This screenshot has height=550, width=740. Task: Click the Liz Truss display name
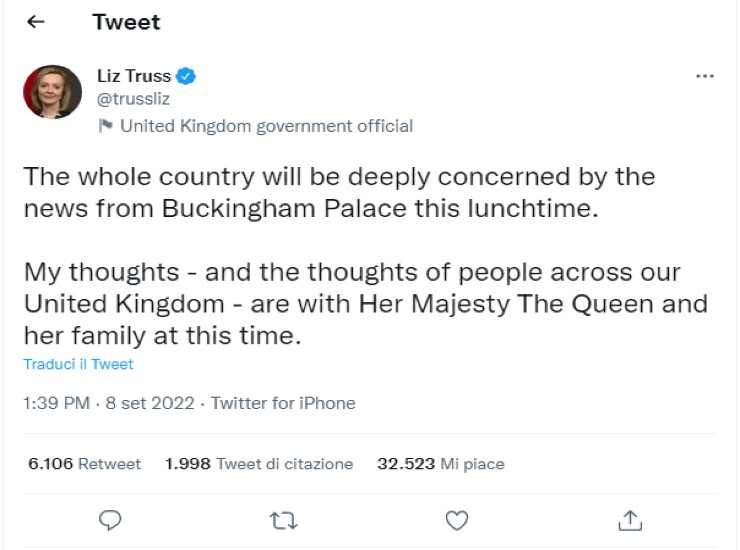tap(133, 76)
